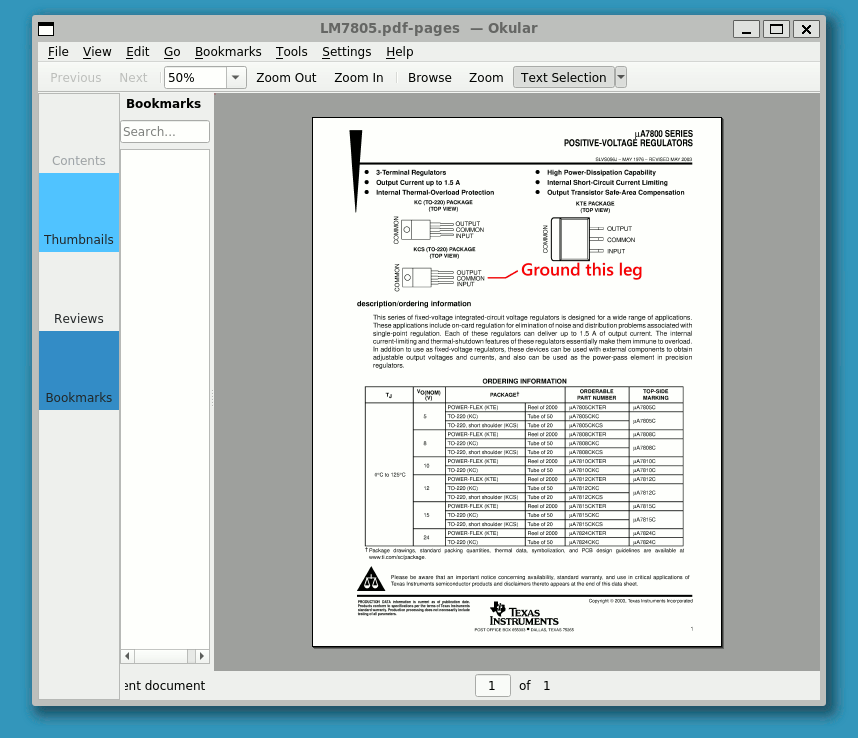This screenshot has width=858, height=738.
Task: Click the bookmarks Search field
Action: [x=165, y=132]
